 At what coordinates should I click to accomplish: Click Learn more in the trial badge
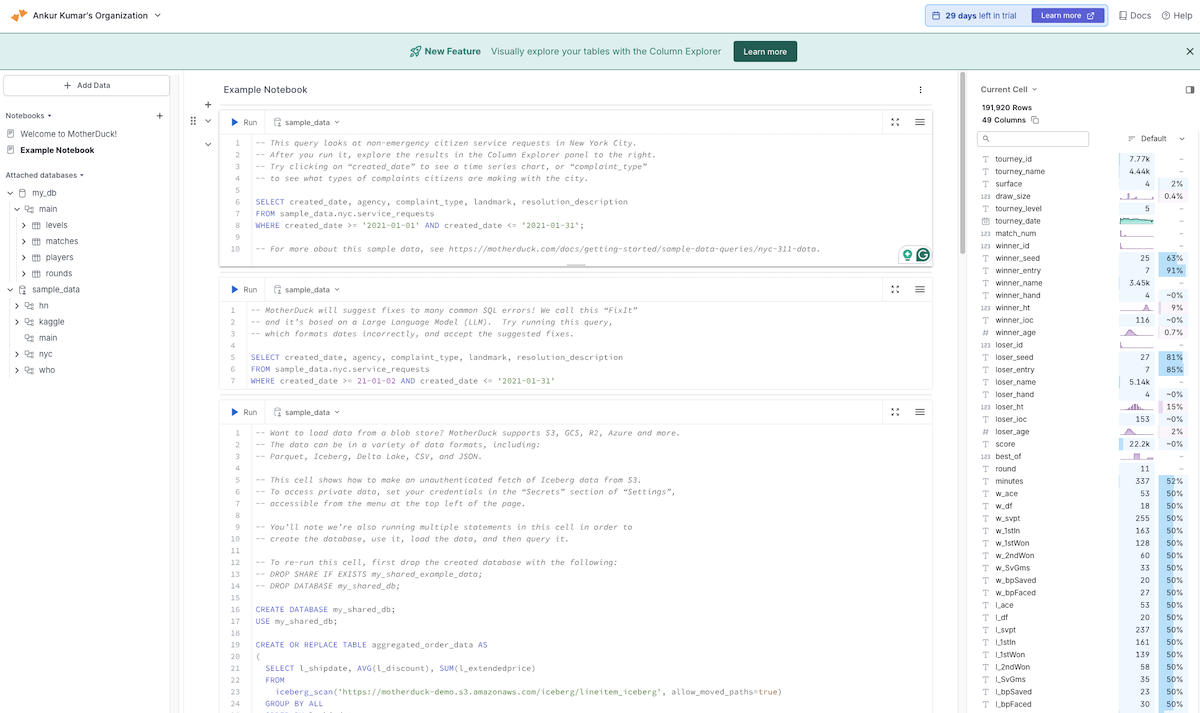pos(1067,16)
